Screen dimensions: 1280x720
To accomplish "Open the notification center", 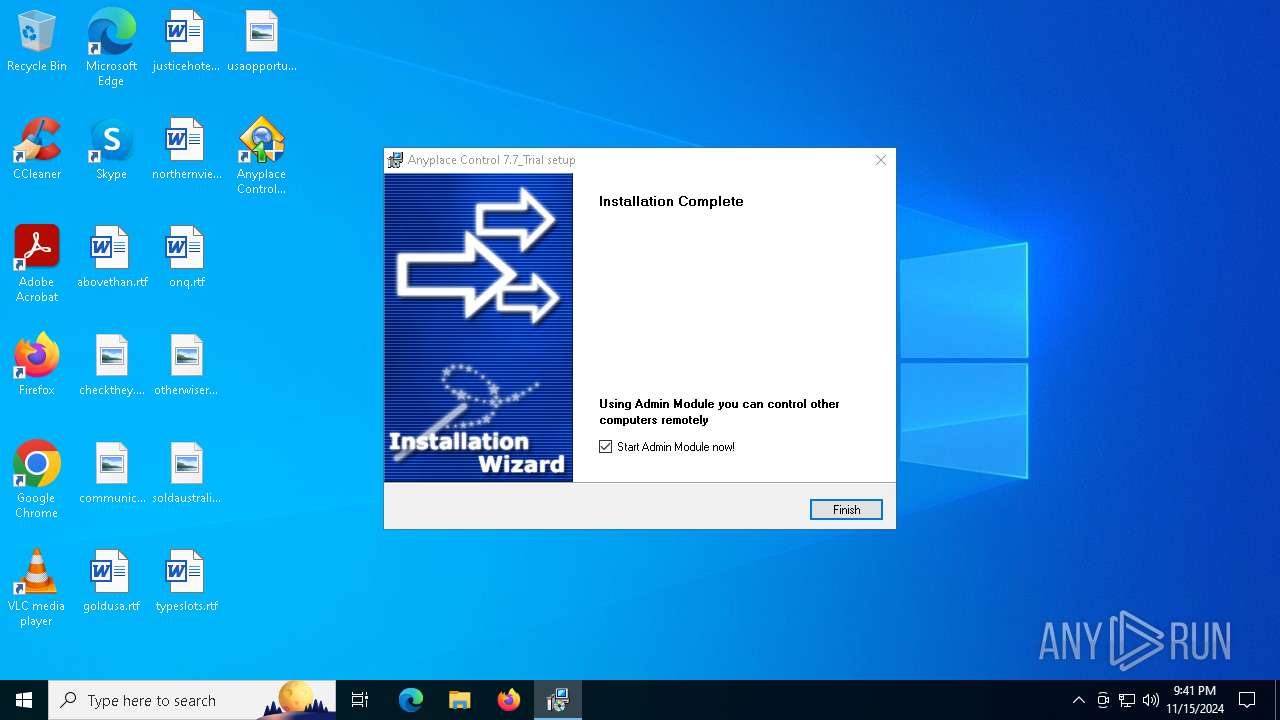I will tap(1247, 700).
